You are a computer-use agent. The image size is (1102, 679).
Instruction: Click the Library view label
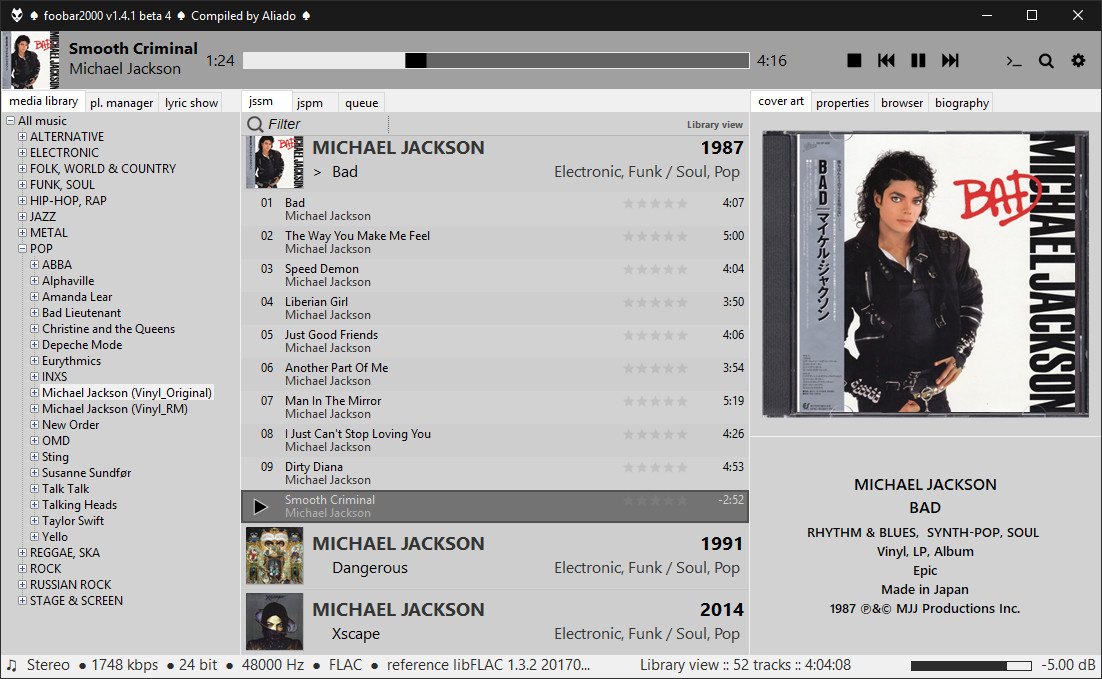[x=714, y=125]
